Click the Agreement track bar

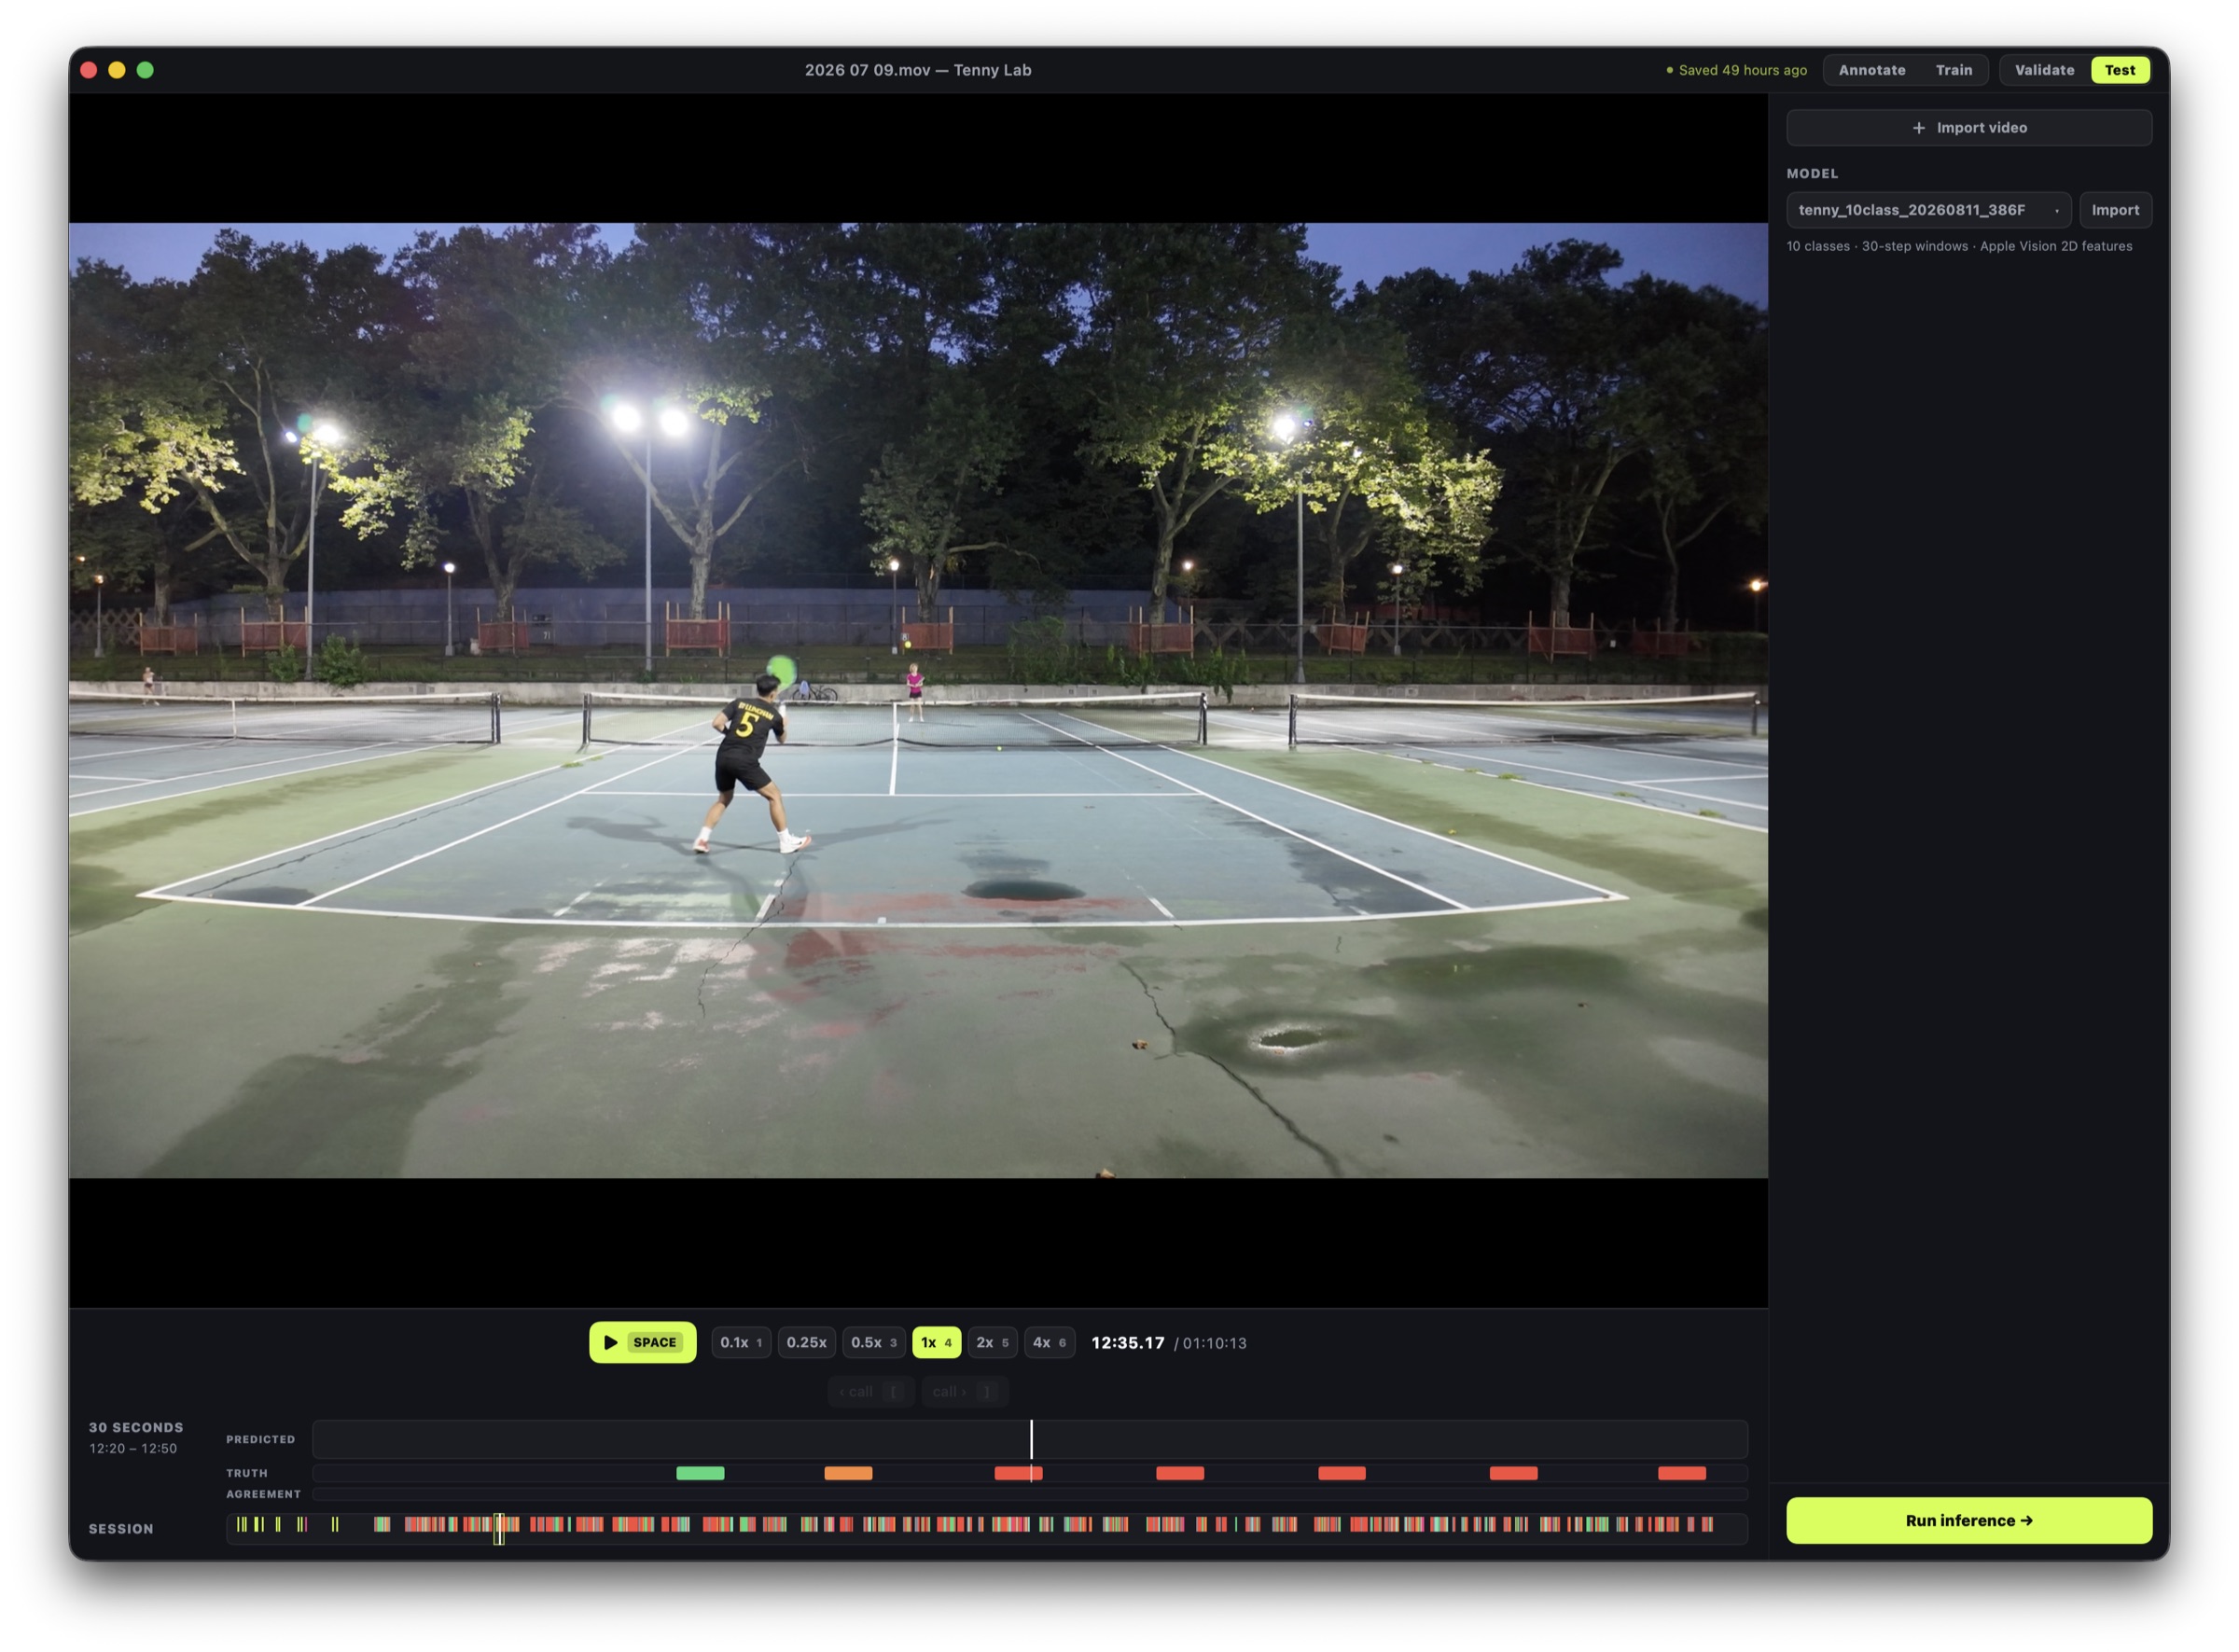(1030, 1494)
